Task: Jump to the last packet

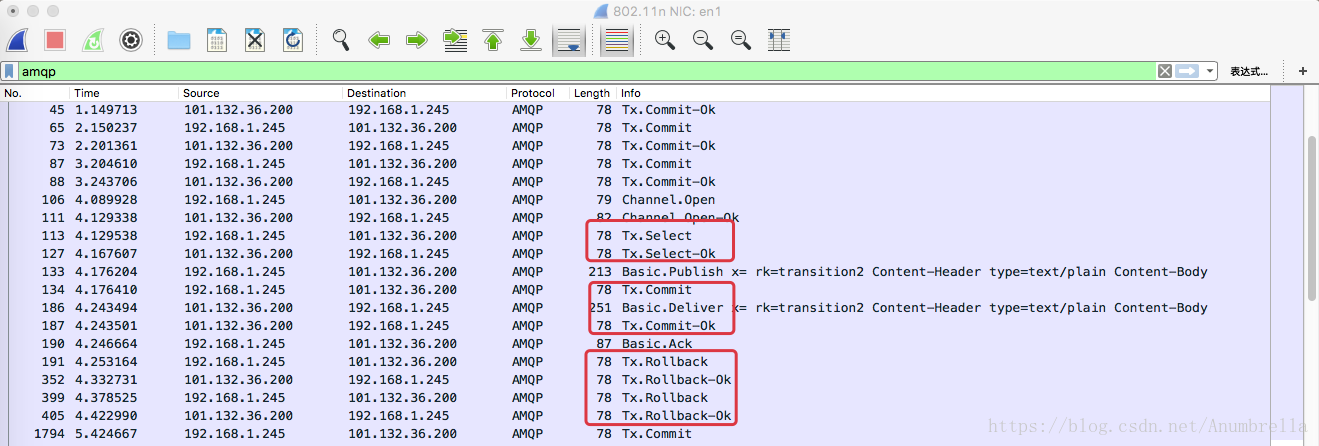Action: pos(531,40)
